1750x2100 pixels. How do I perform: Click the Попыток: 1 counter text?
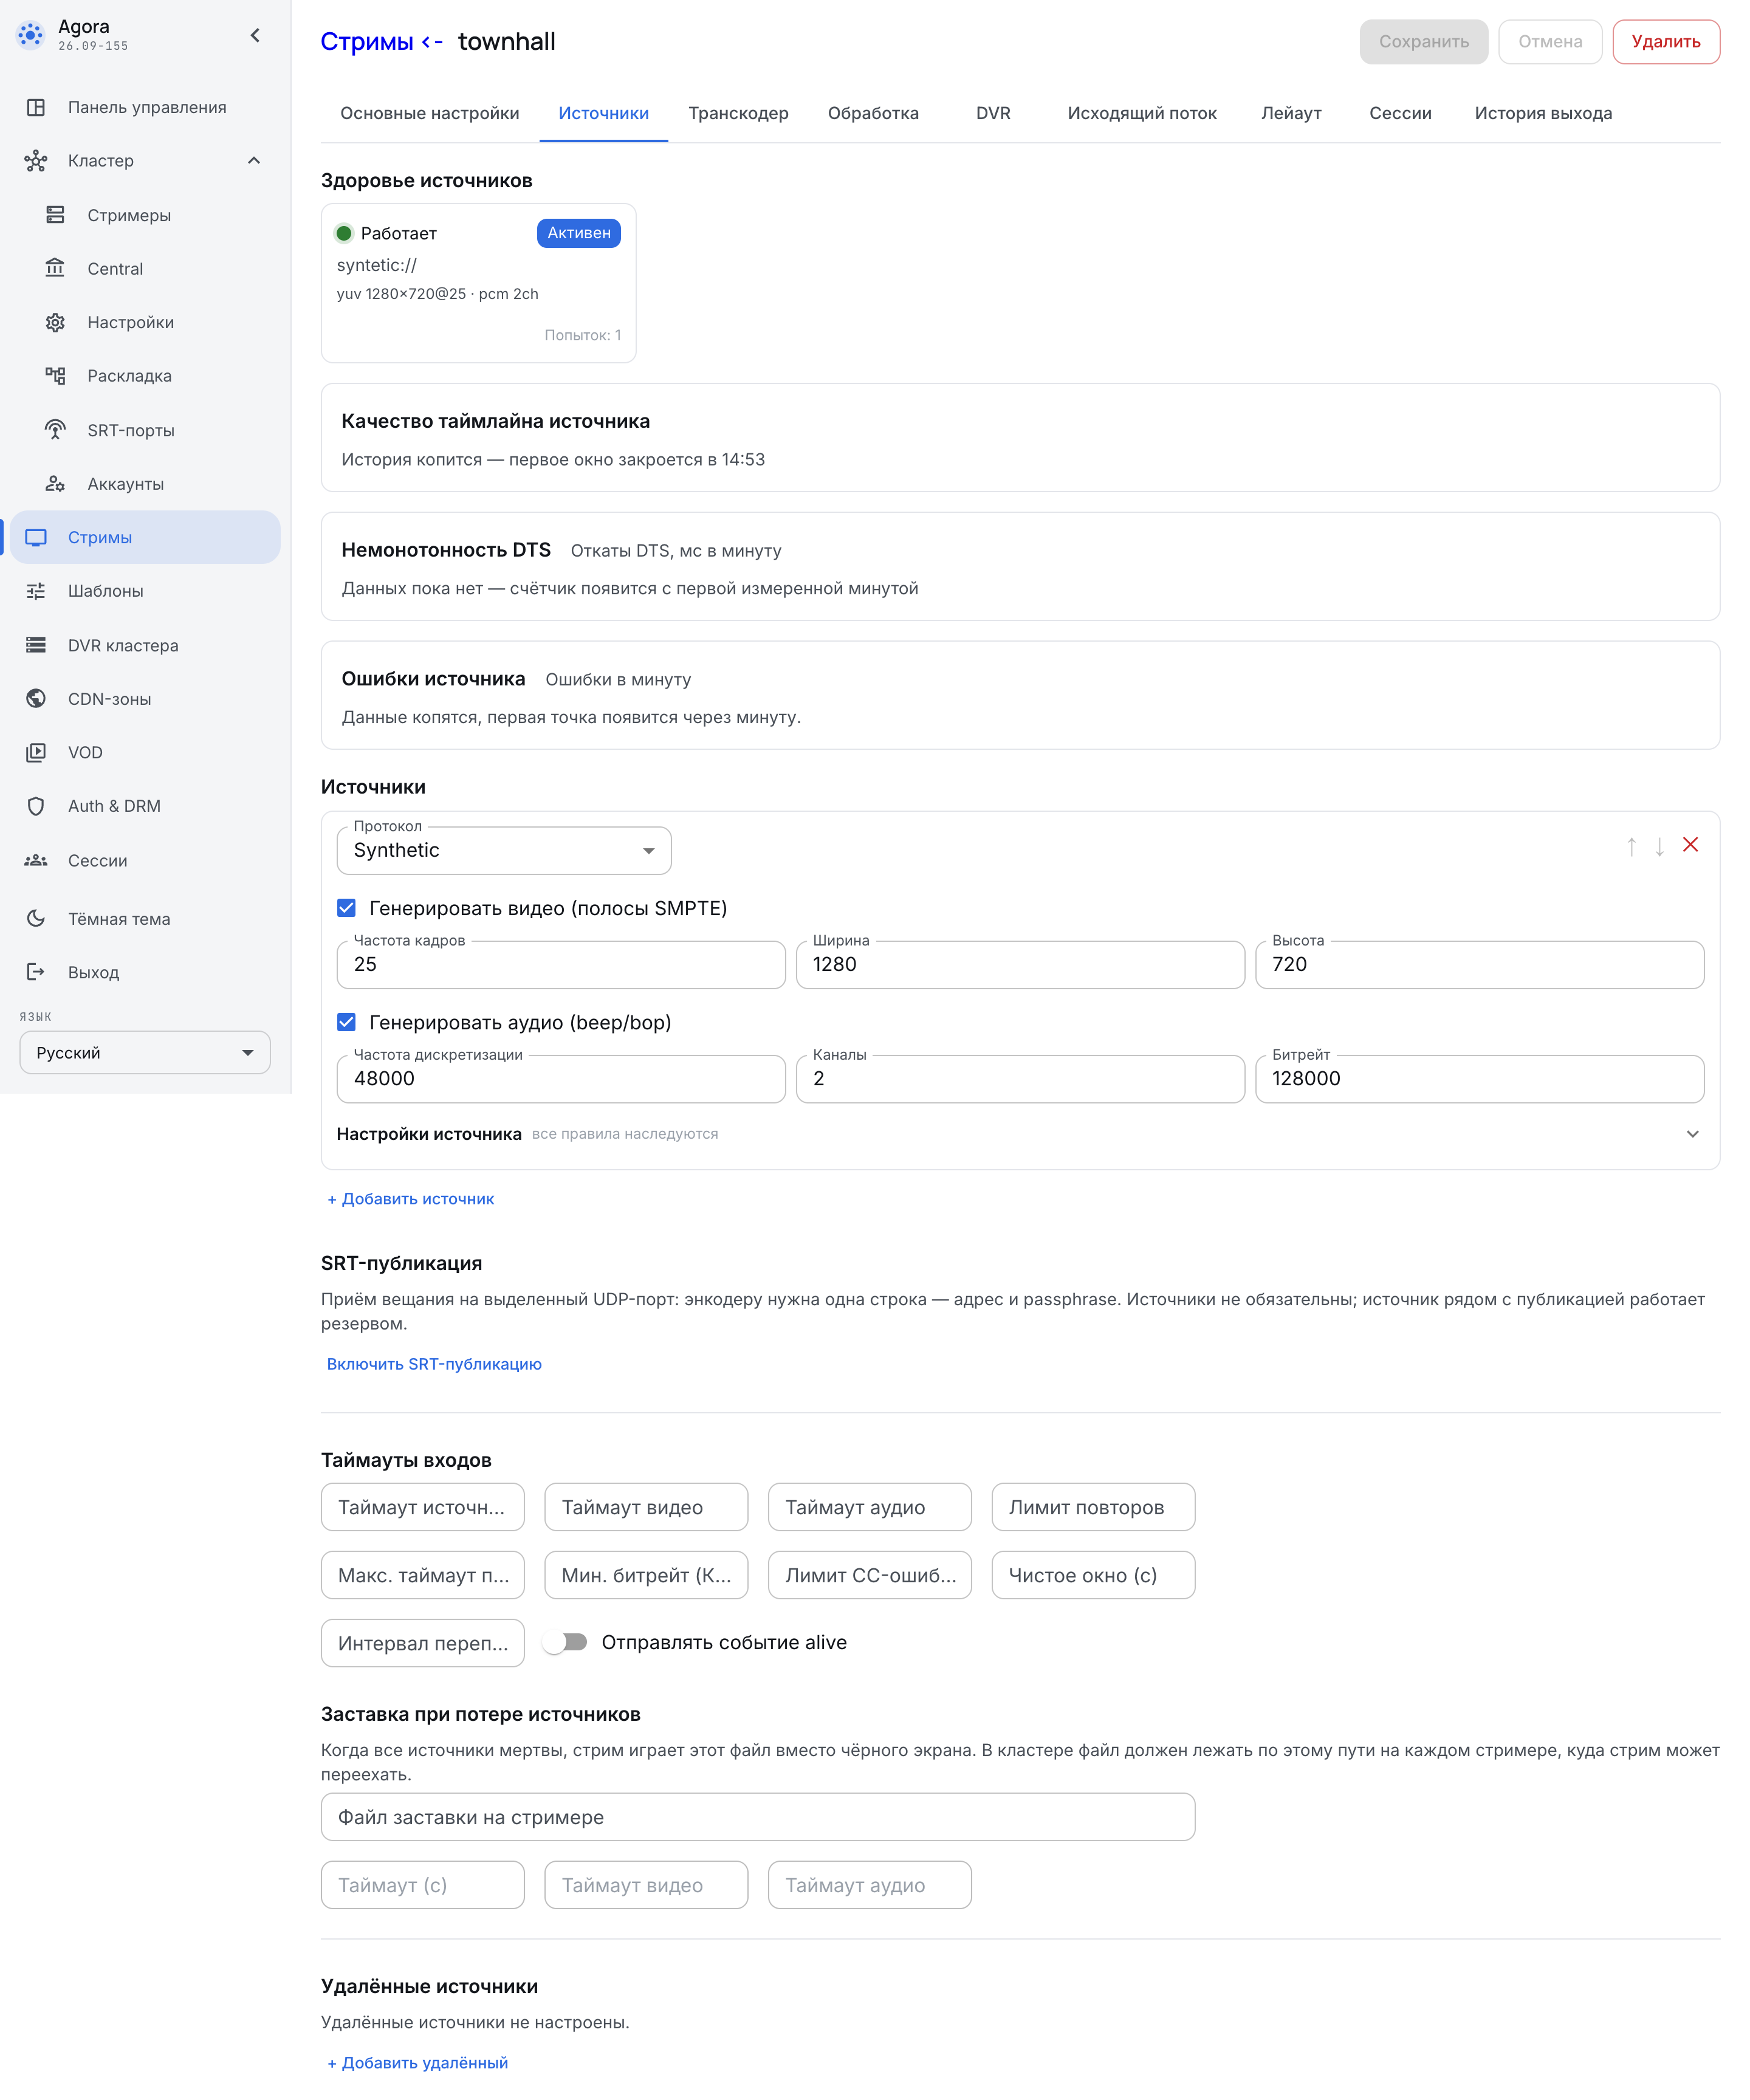pyautogui.click(x=583, y=335)
